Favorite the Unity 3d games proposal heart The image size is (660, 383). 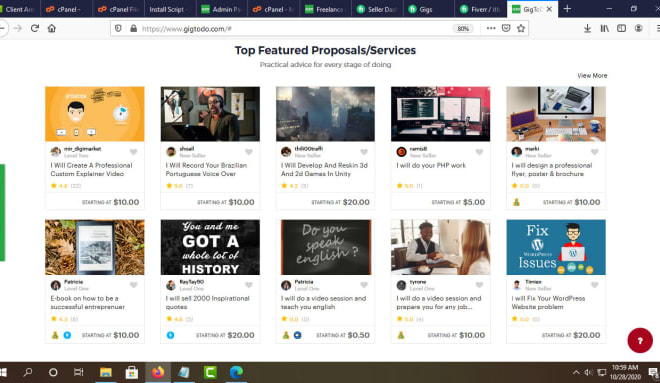(364, 152)
